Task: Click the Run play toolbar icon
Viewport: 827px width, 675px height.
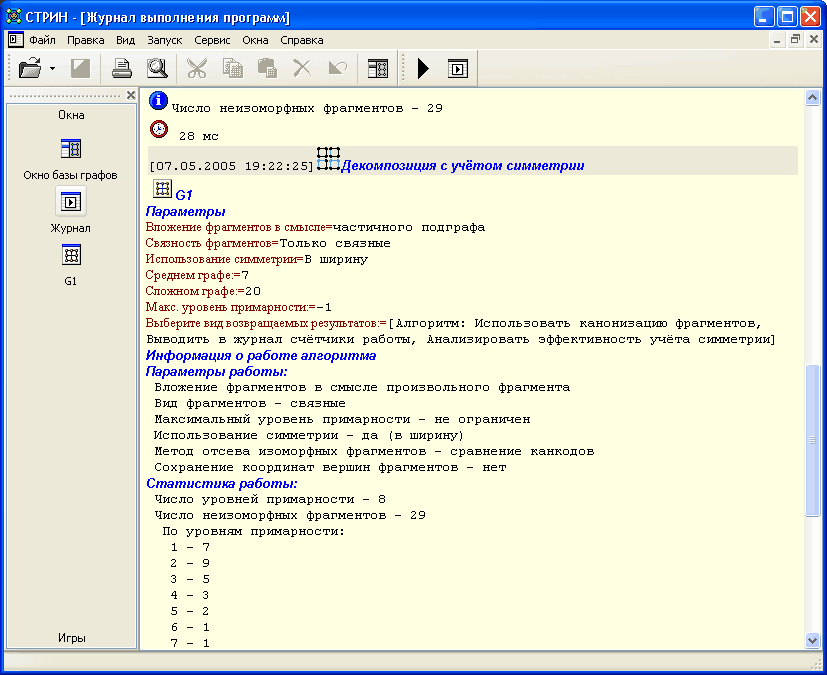Action: pyautogui.click(x=423, y=69)
